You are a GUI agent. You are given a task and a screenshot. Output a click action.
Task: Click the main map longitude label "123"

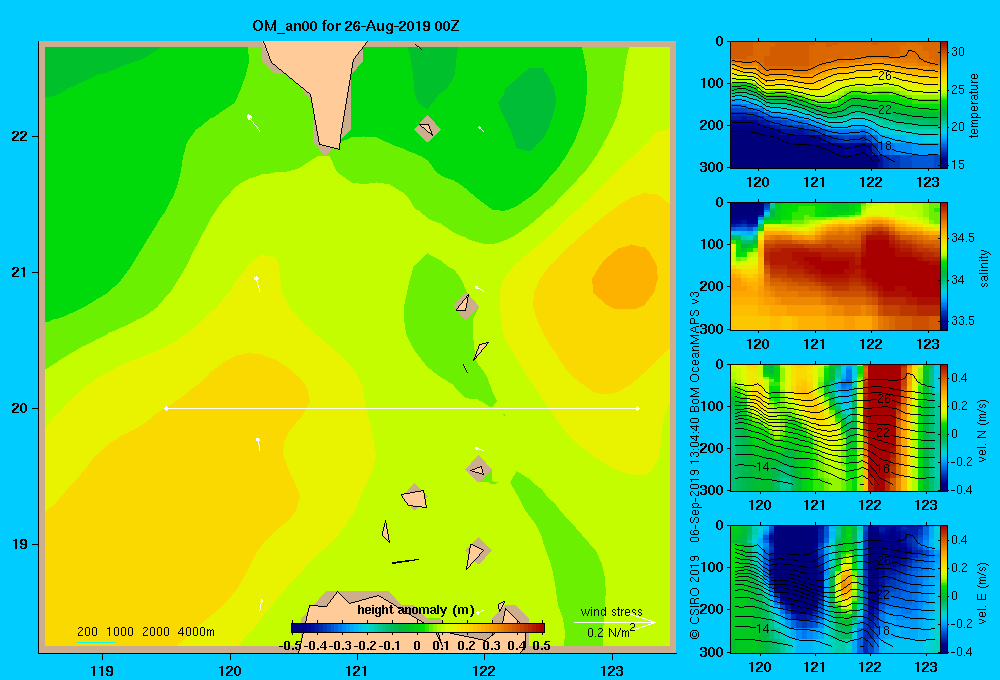pos(612,670)
